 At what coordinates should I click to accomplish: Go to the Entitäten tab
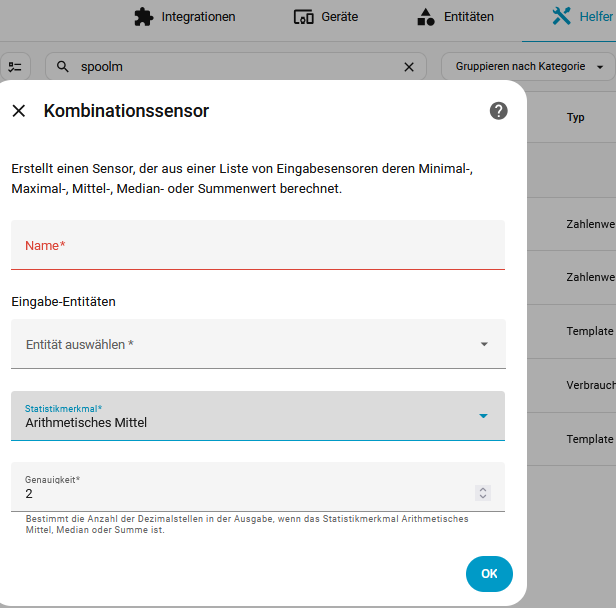(455, 17)
